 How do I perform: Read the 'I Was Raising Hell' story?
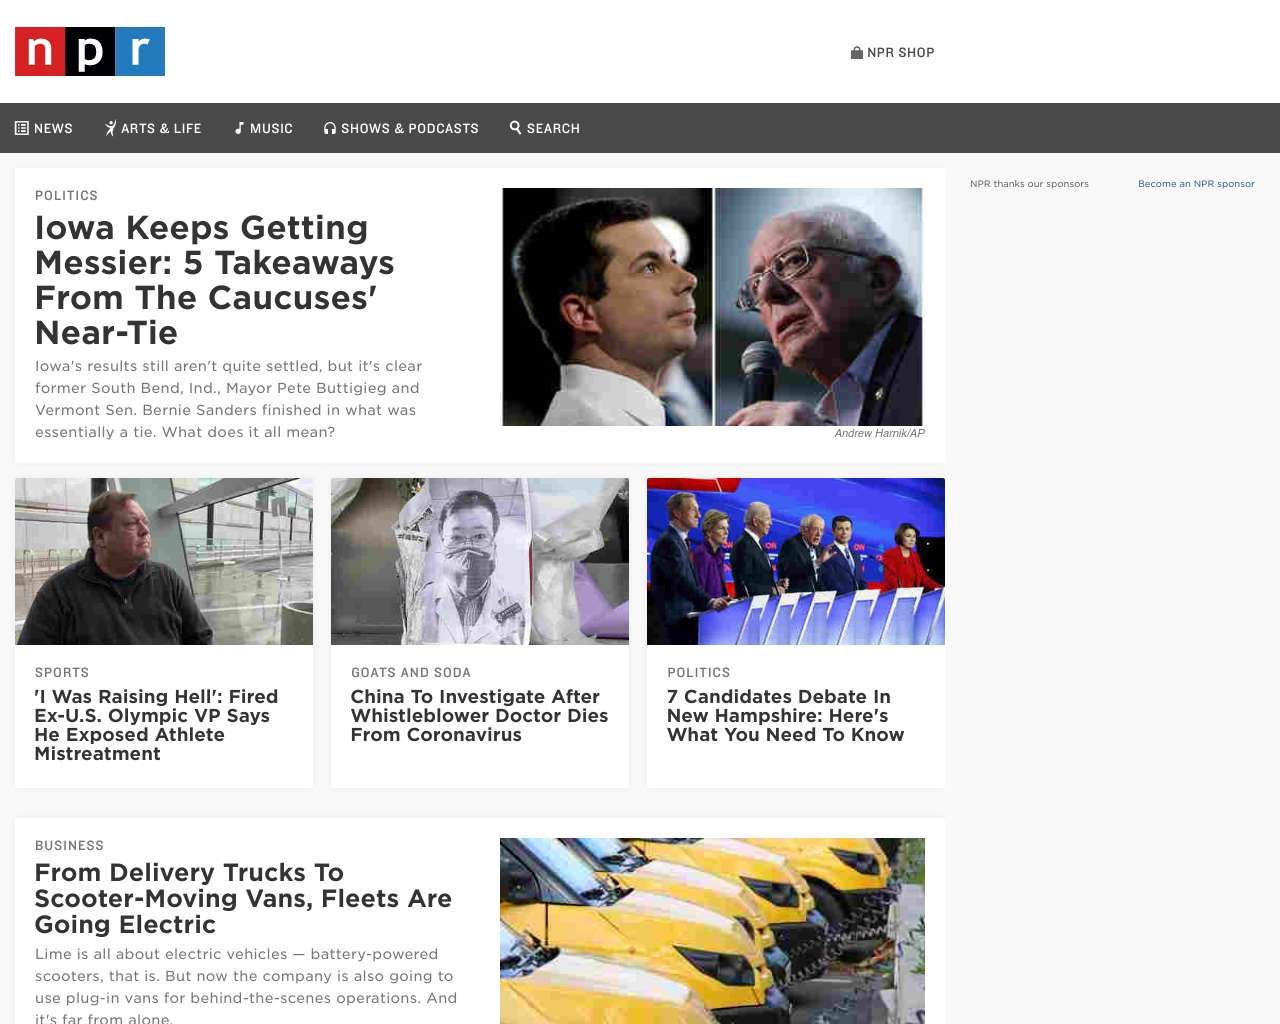pos(157,725)
